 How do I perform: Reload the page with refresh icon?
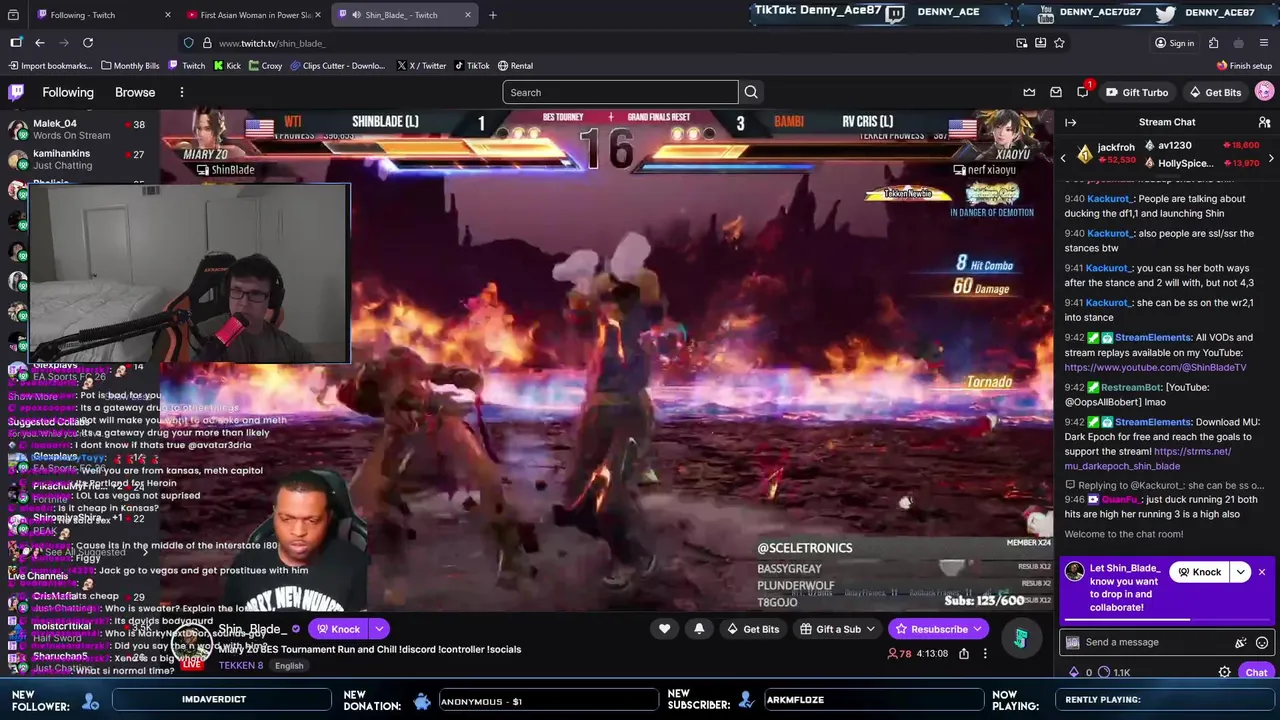coord(88,43)
